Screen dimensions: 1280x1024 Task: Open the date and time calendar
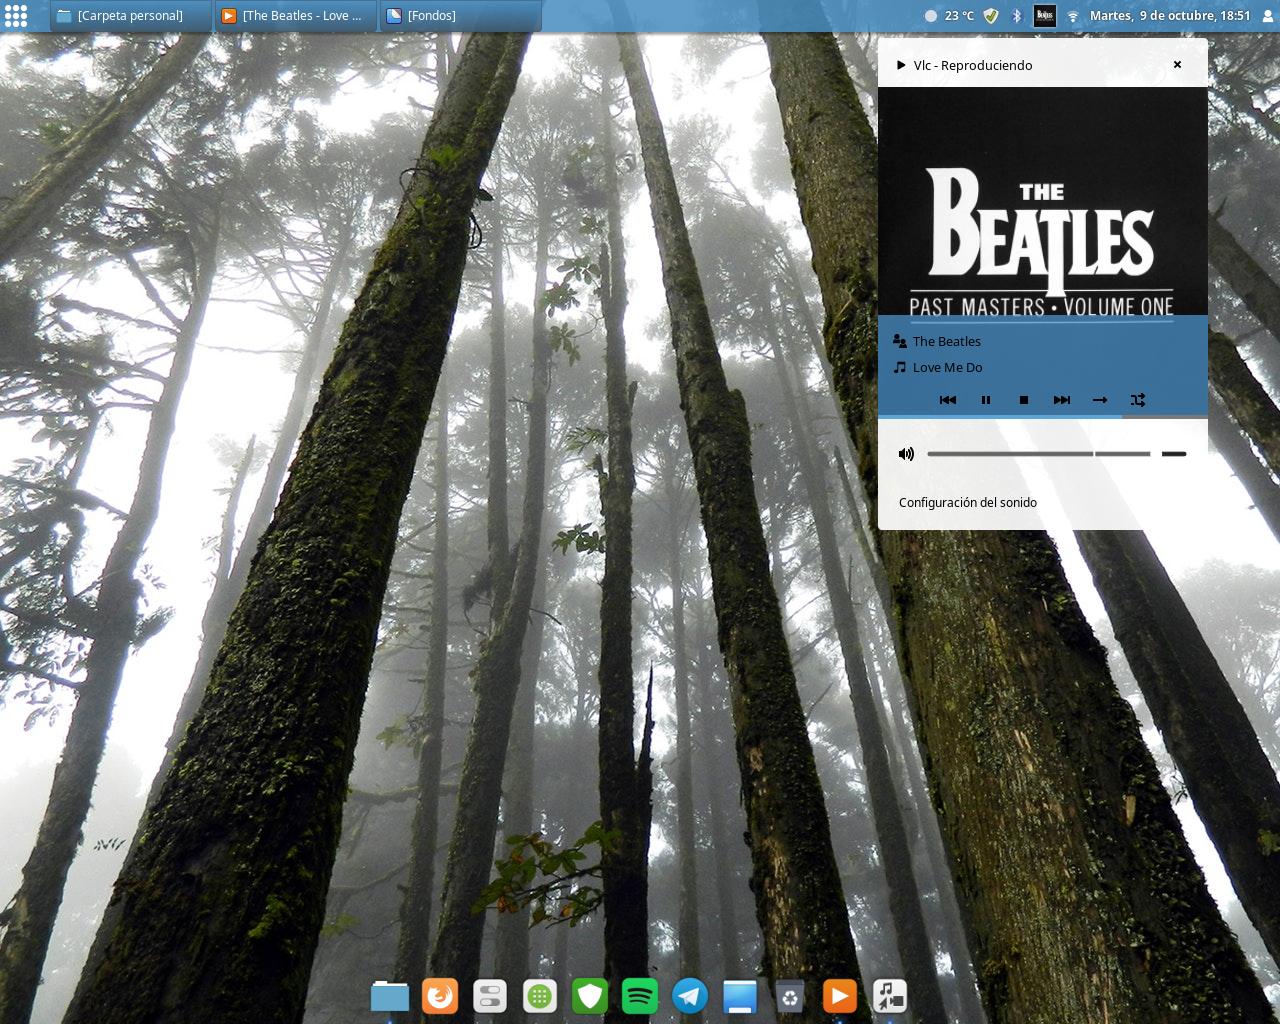(1170, 15)
